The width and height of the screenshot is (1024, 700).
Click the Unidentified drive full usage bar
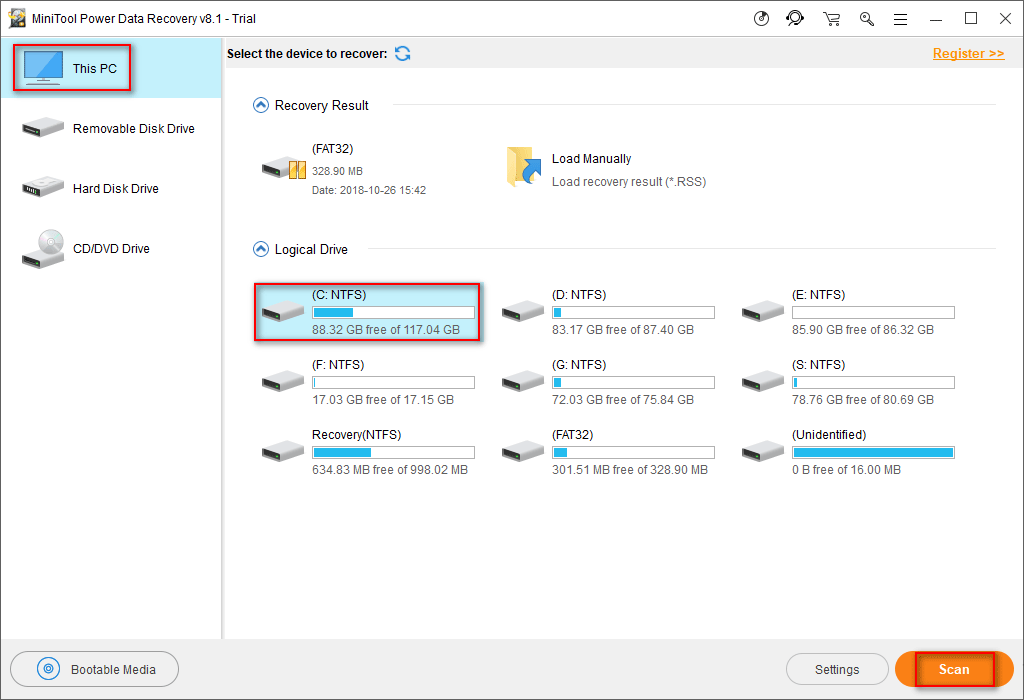pyautogui.click(x=873, y=453)
